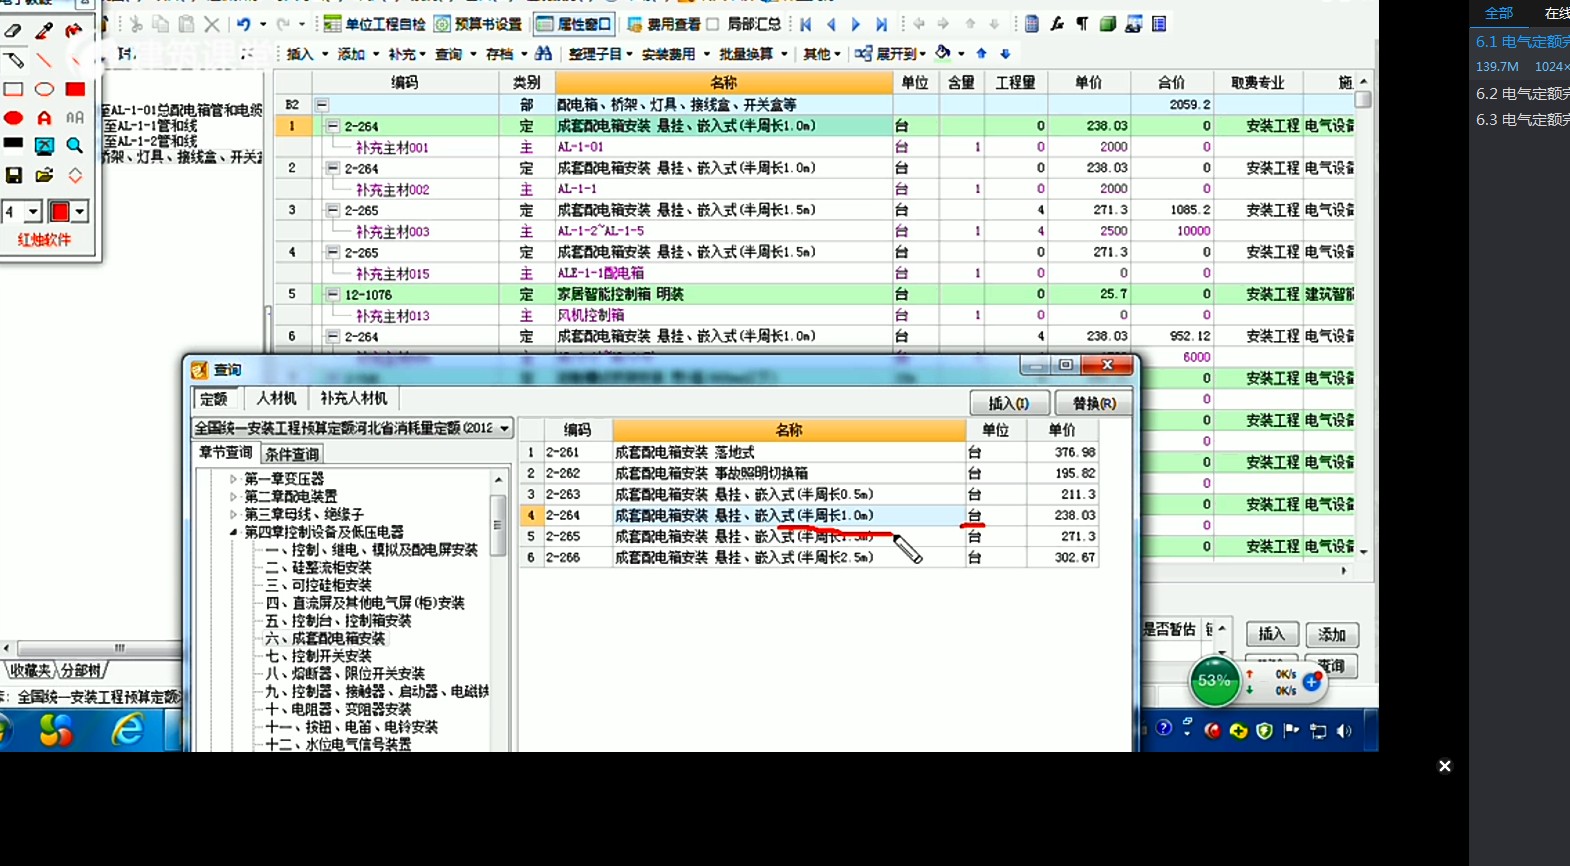1570x866 pixels.
Task: Collapse the B2 section row minus box
Action: pos(322,104)
